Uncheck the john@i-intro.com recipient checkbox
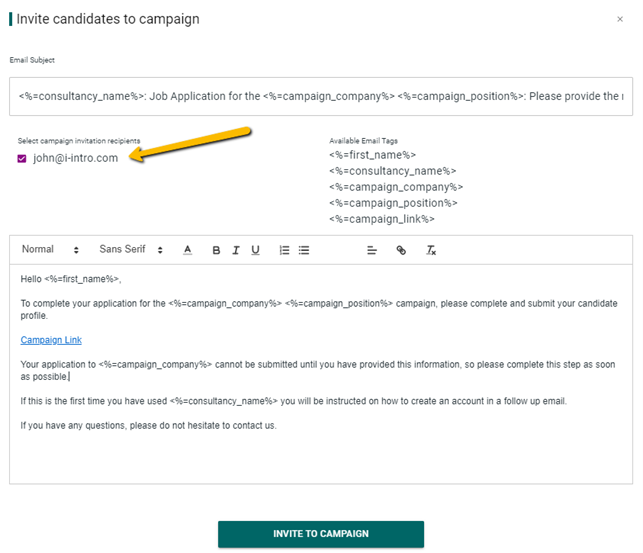The height and width of the screenshot is (553, 643). coord(23,158)
